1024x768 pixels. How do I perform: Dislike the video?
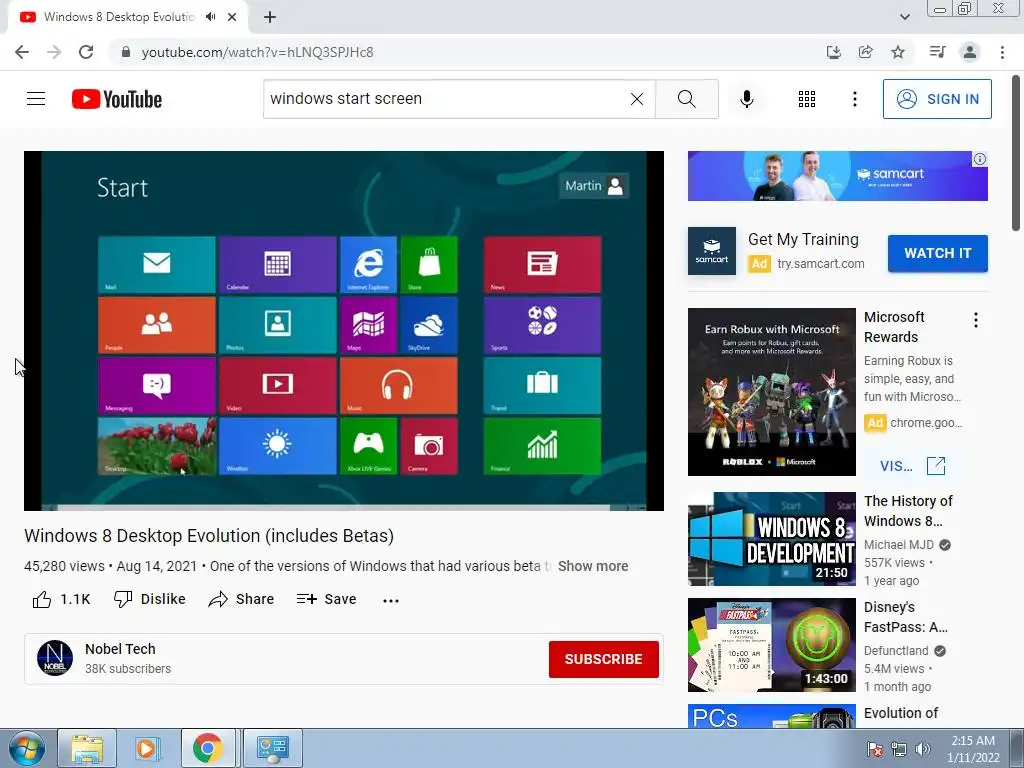point(150,600)
